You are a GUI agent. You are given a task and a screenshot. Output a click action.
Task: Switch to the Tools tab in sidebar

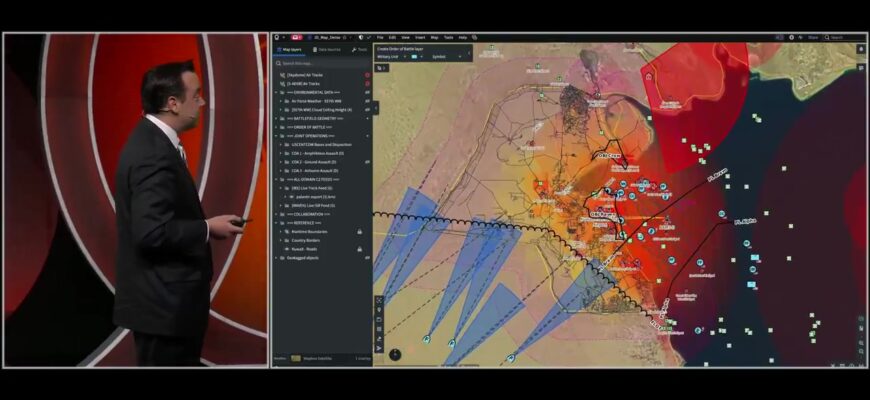click(x=359, y=49)
